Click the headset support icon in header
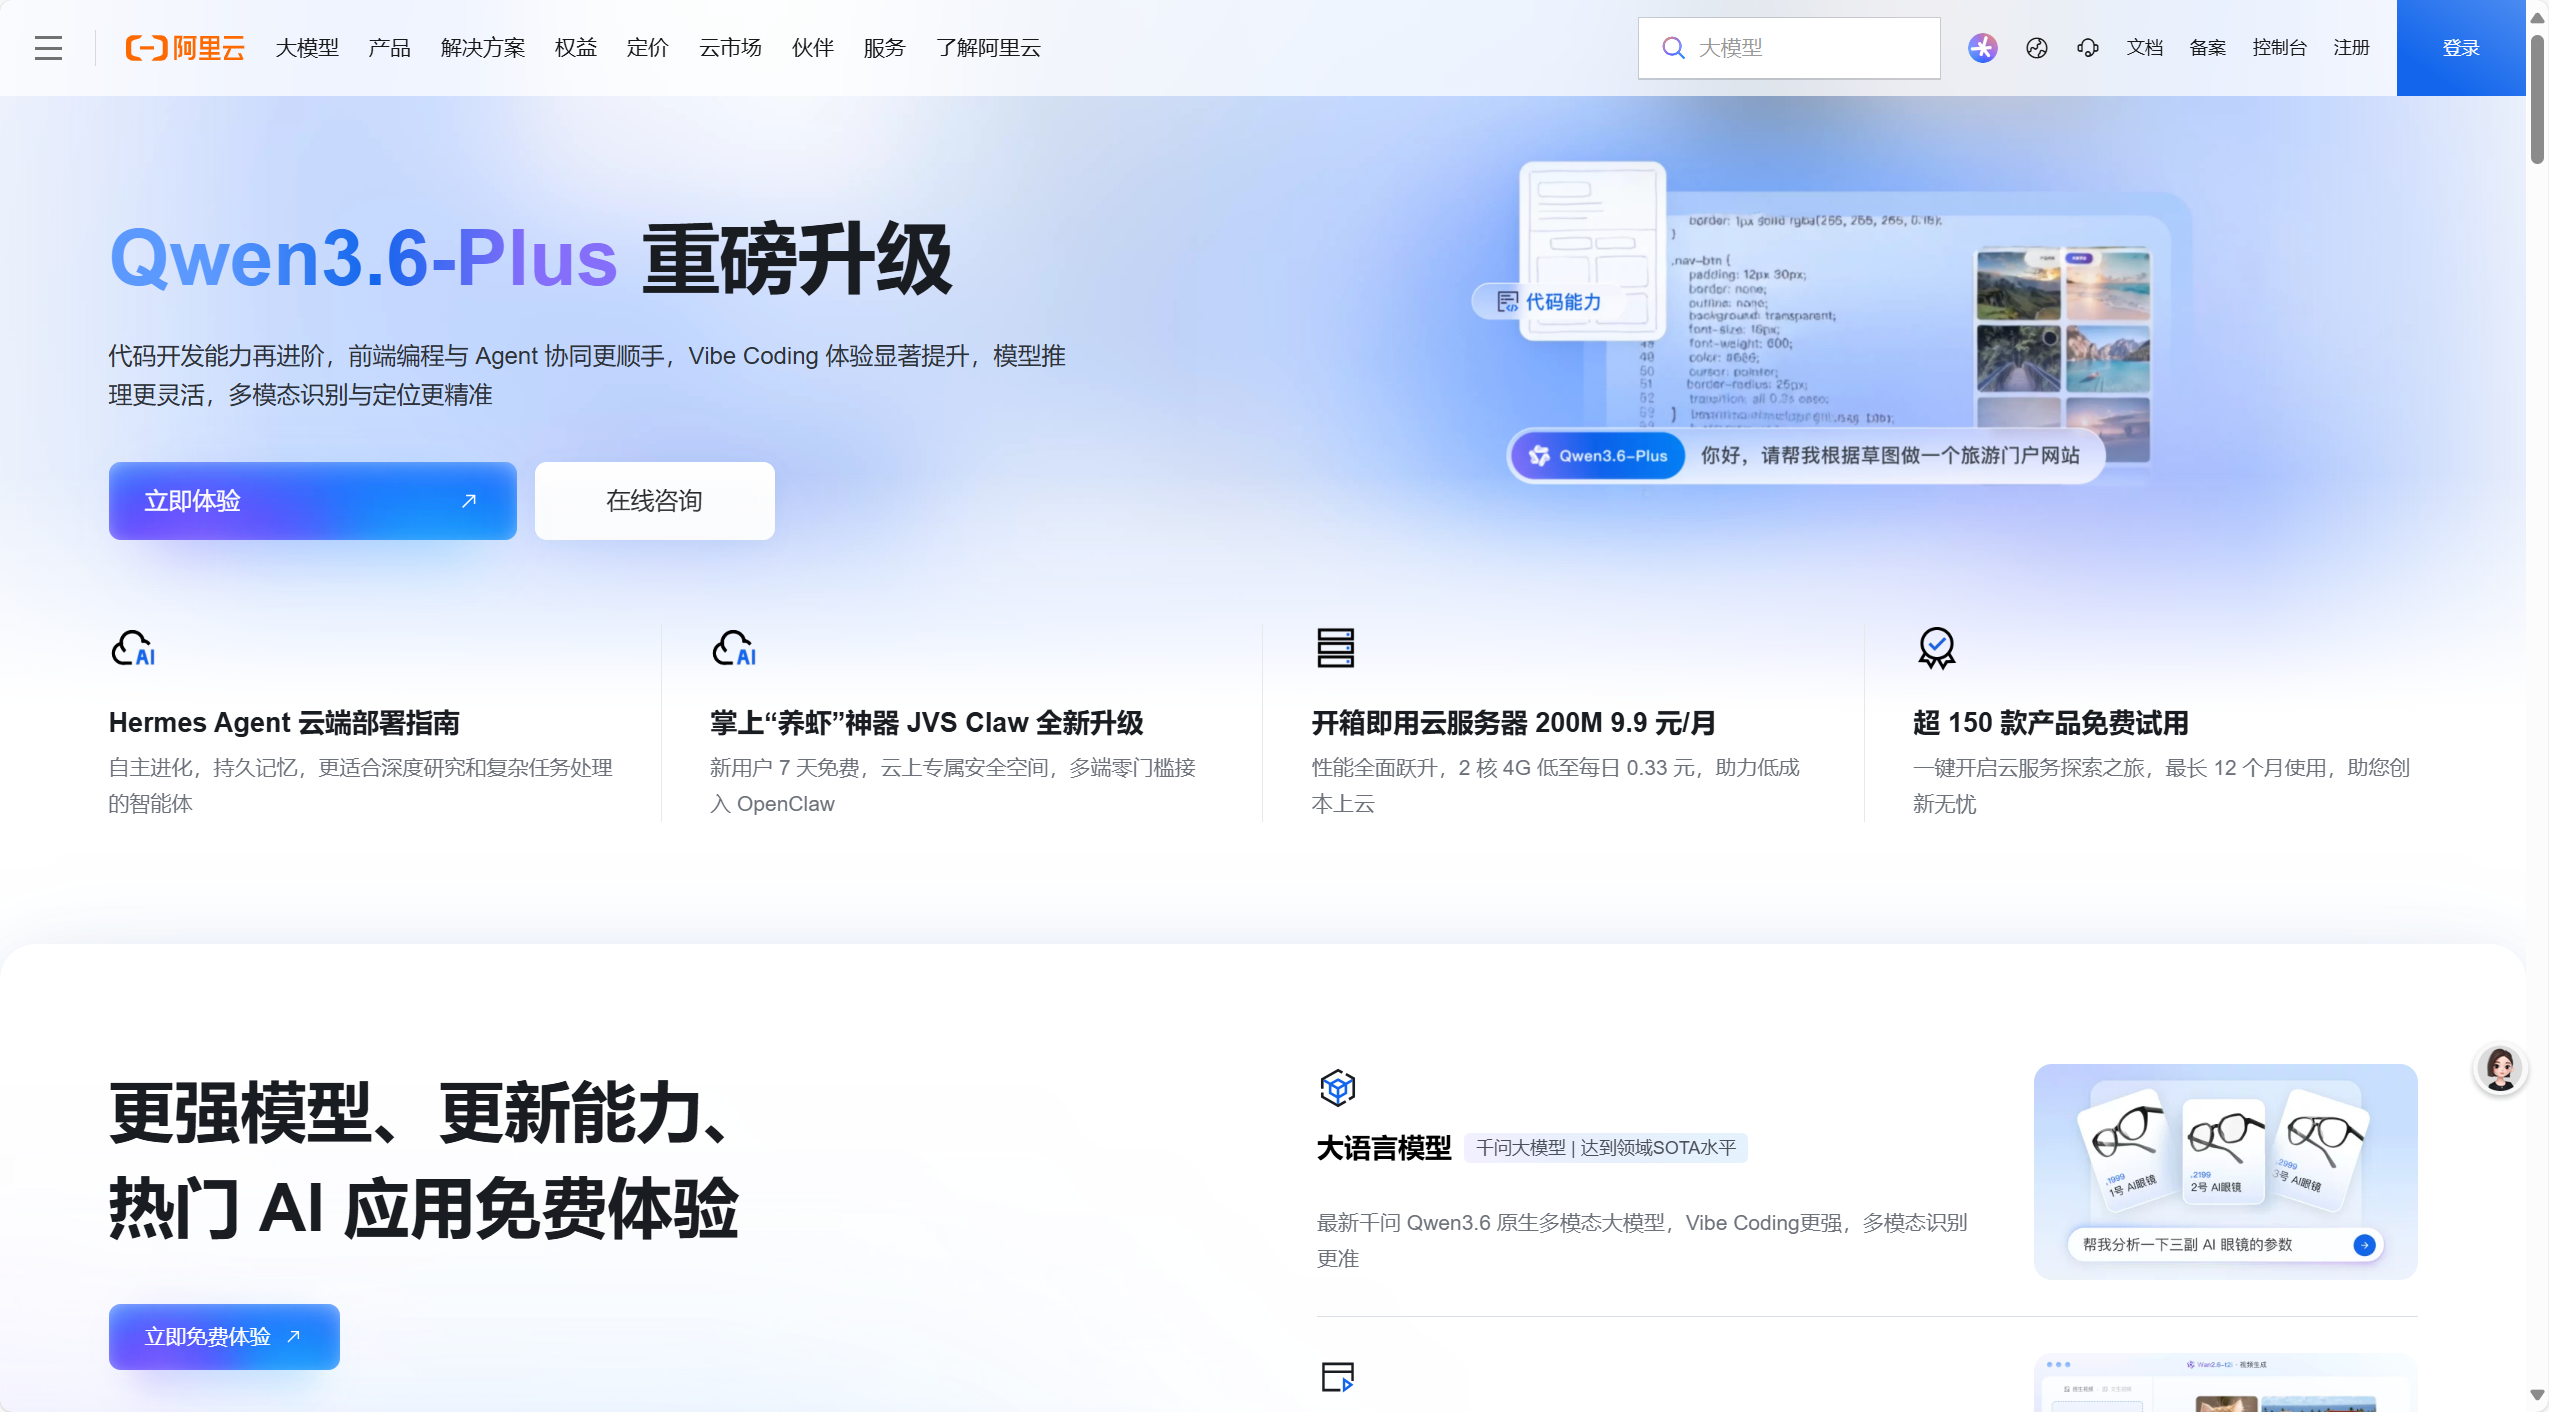Viewport: 2549px width, 1412px height. [2088, 48]
